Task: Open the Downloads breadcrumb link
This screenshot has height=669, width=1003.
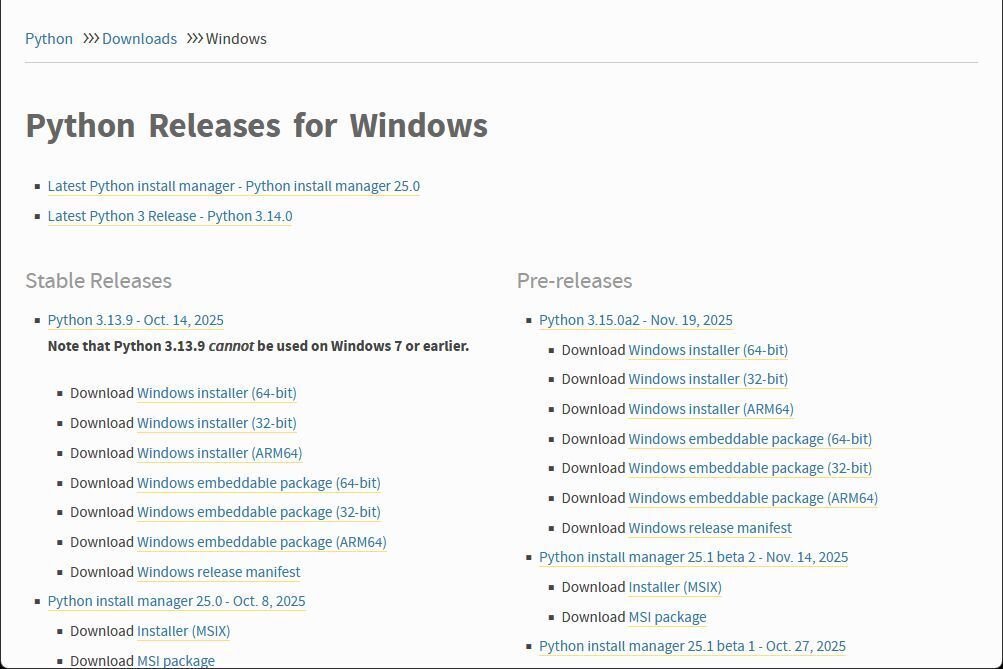Action: (139, 38)
